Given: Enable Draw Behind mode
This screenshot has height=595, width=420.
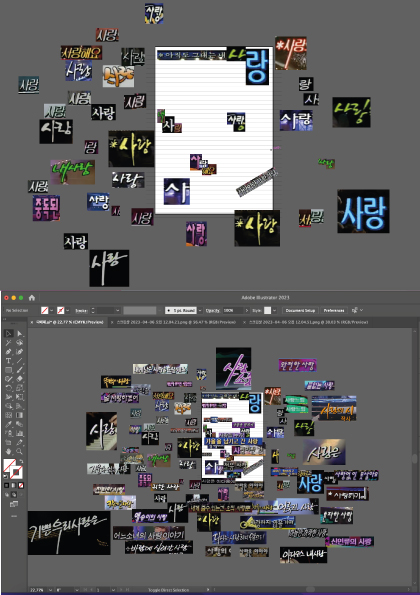Looking at the screenshot, I should 14,494.
